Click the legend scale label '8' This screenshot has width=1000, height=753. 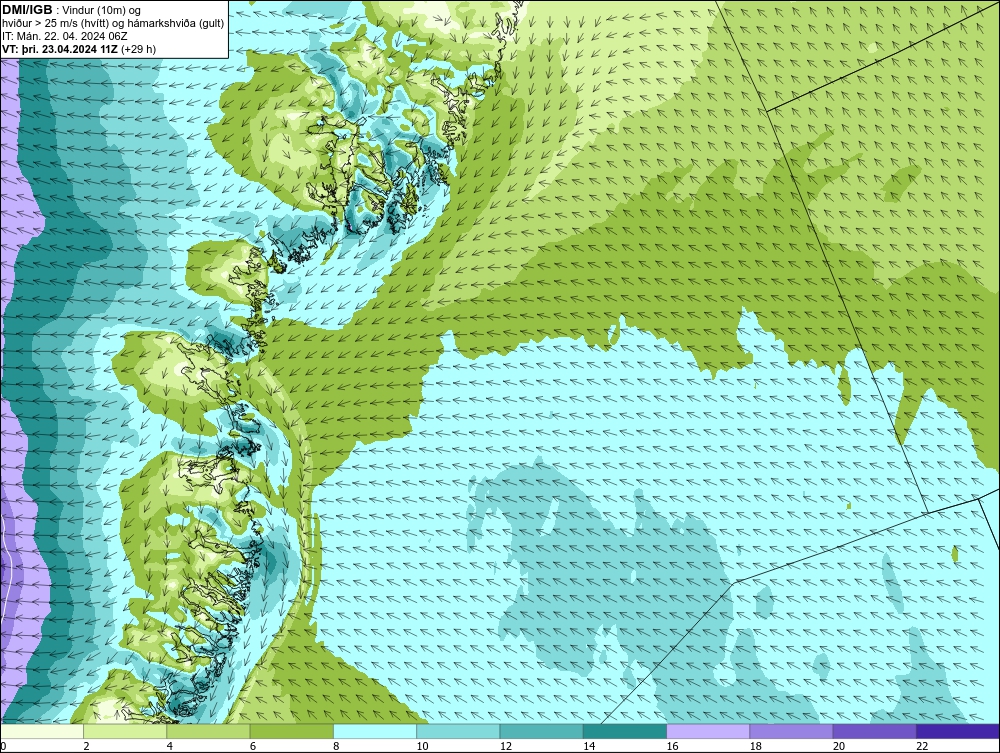(x=336, y=746)
